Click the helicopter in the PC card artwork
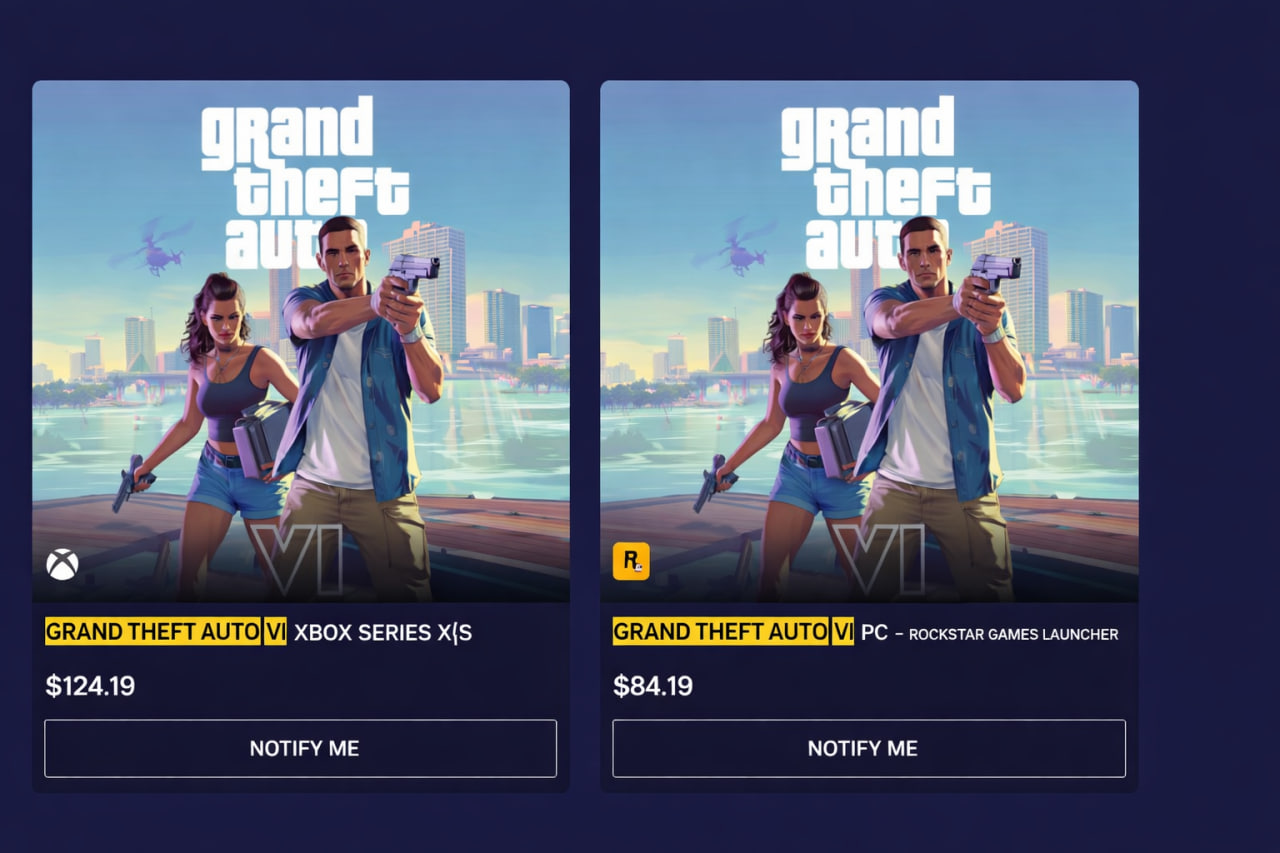Screen dimensions: 1280x853 (733, 246)
